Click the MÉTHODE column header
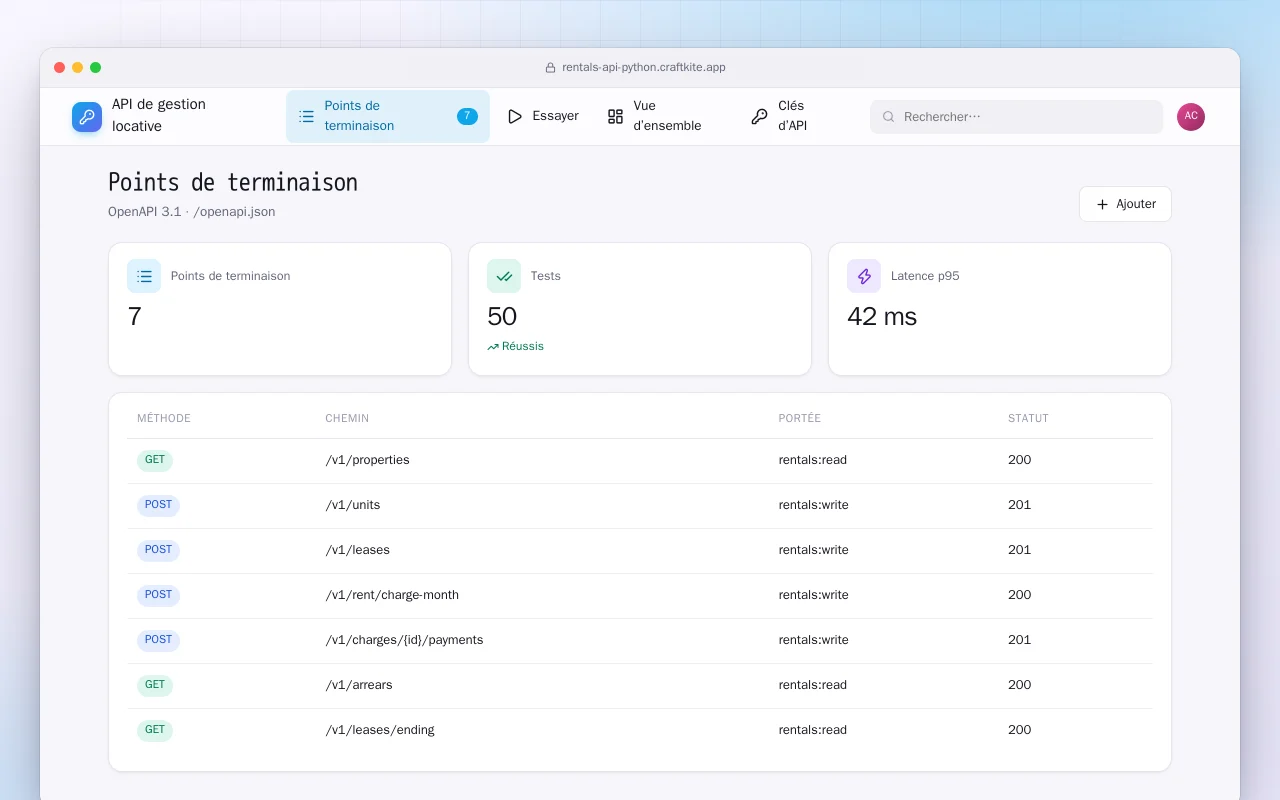This screenshot has height=800, width=1280. coord(164,418)
